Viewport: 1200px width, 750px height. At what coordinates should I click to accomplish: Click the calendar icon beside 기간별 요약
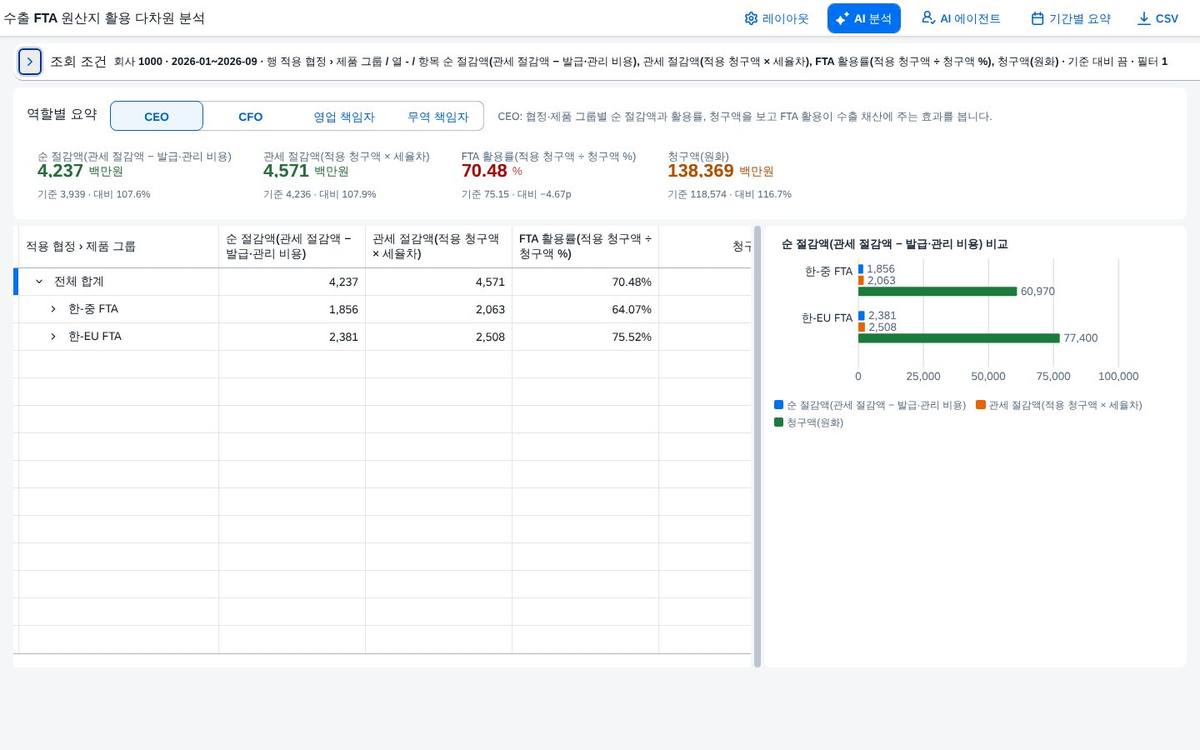click(x=1037, y=18)
